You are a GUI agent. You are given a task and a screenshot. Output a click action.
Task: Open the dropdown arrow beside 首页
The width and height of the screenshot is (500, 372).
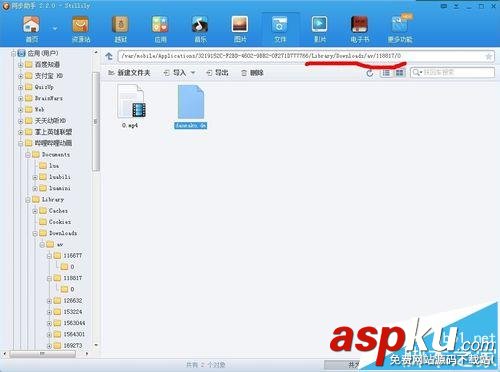[55, 29]
